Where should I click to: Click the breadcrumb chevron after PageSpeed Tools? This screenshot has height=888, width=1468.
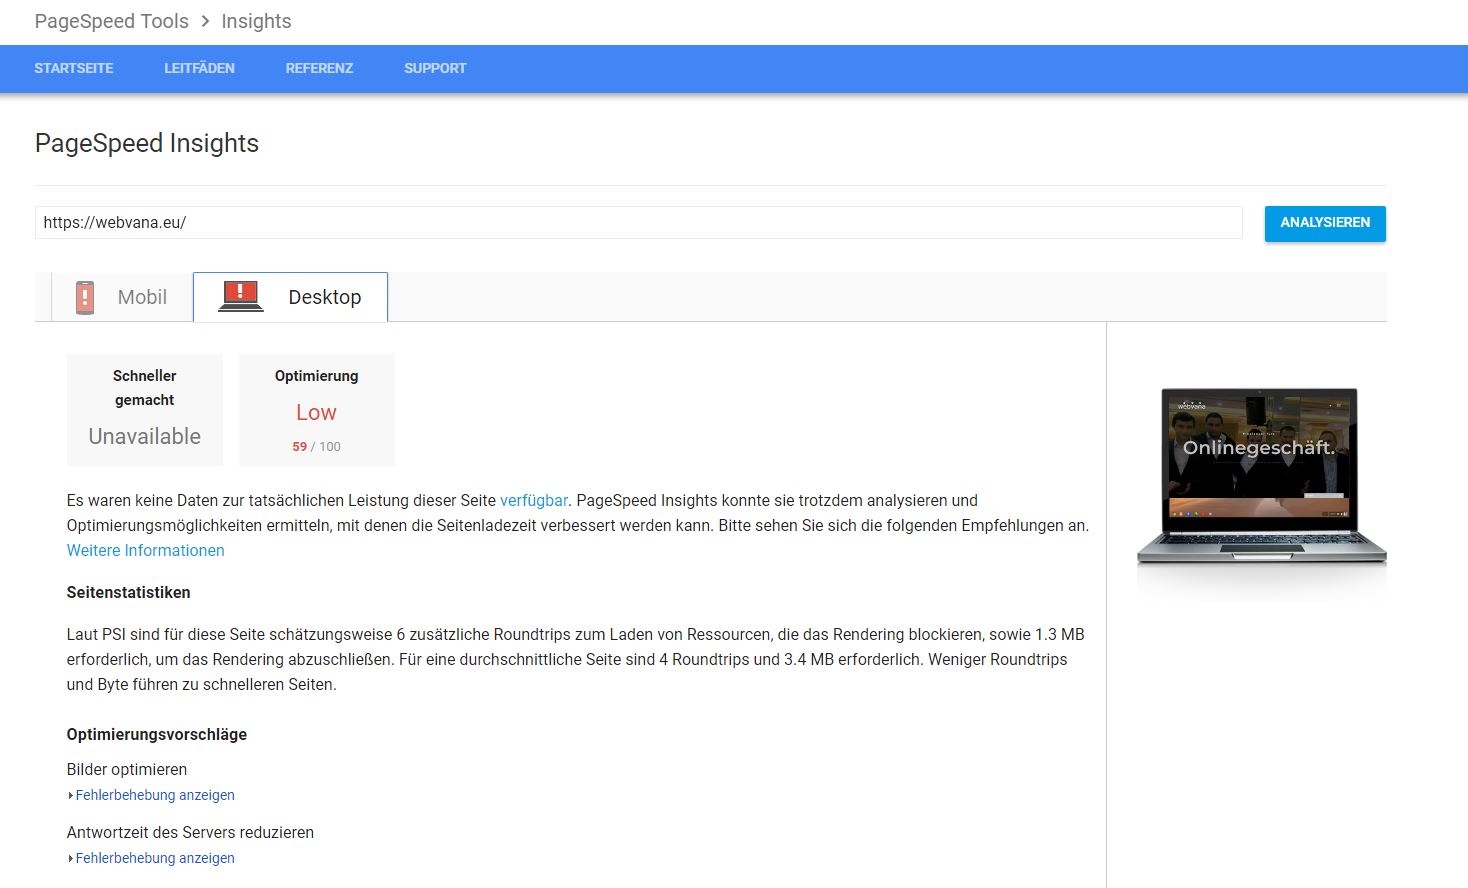pyautogui.click(x=205, y=21)
